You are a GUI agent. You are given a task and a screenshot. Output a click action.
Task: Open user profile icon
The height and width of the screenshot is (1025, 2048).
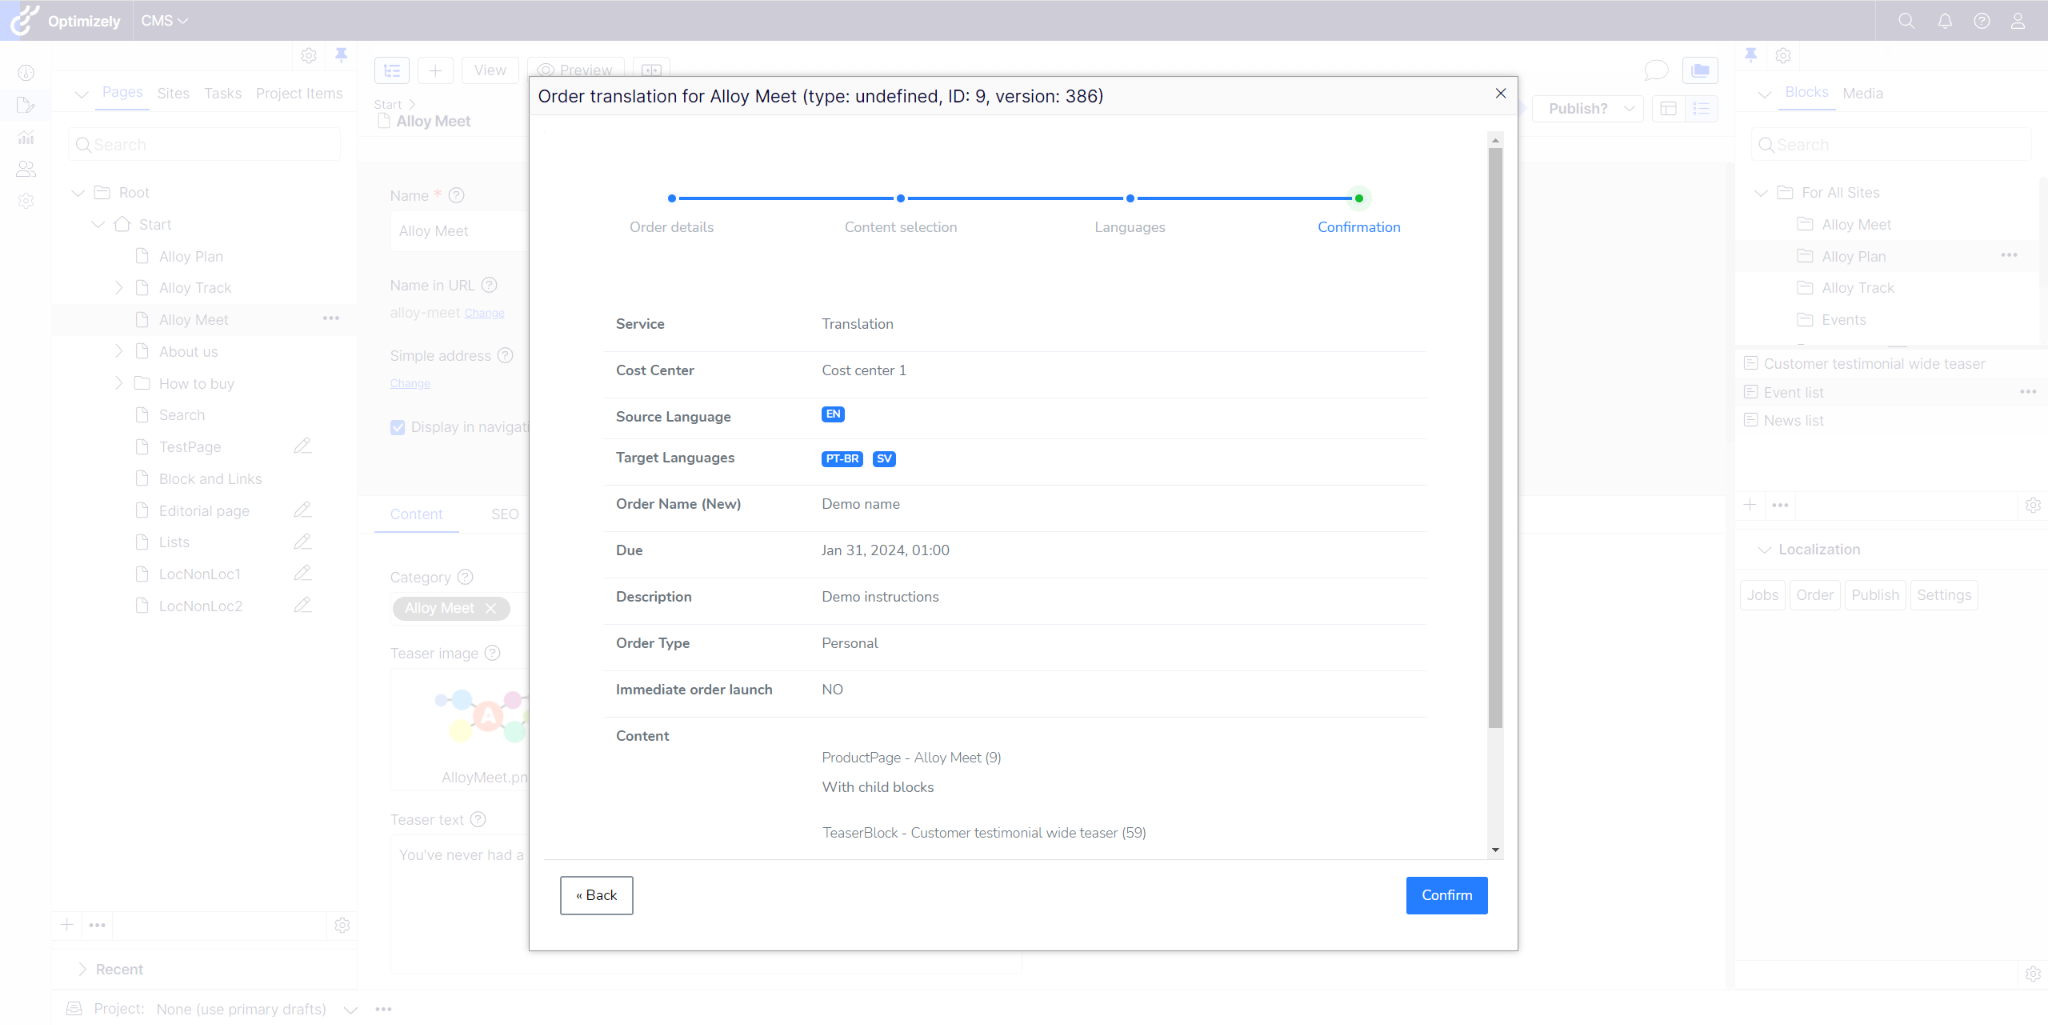pos(2018,21)
